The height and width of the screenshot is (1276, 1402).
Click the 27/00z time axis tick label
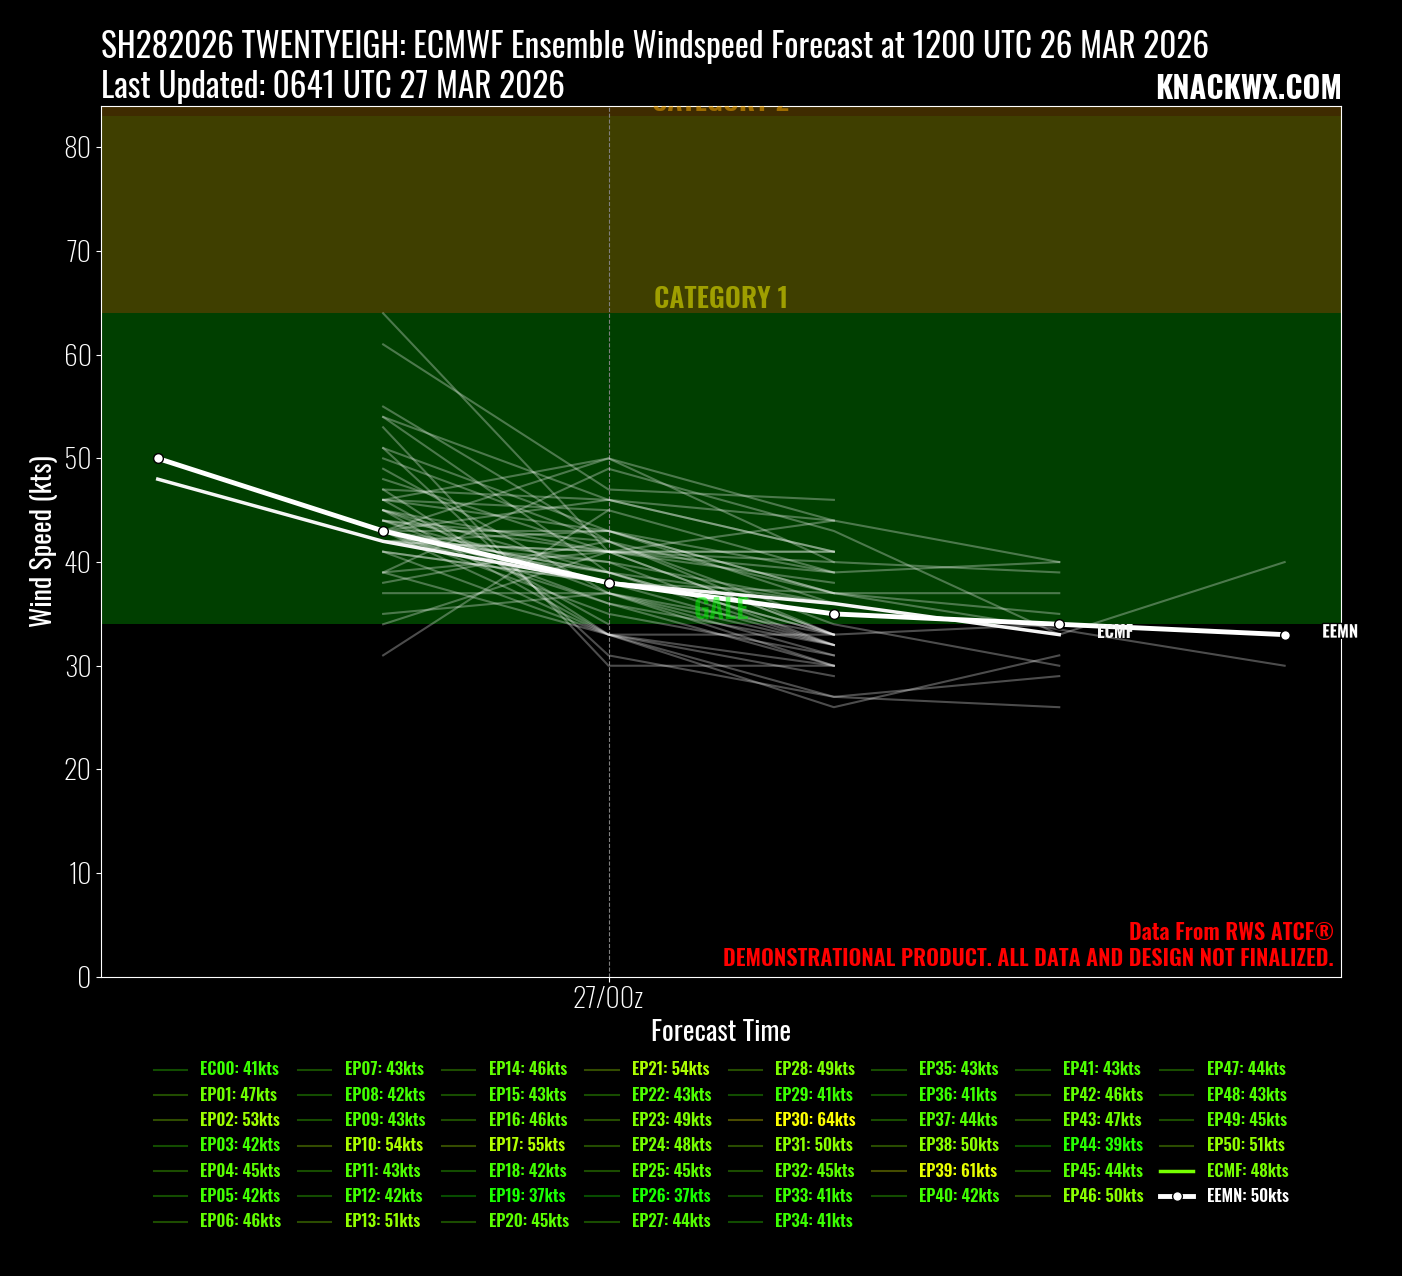(608, 997)
